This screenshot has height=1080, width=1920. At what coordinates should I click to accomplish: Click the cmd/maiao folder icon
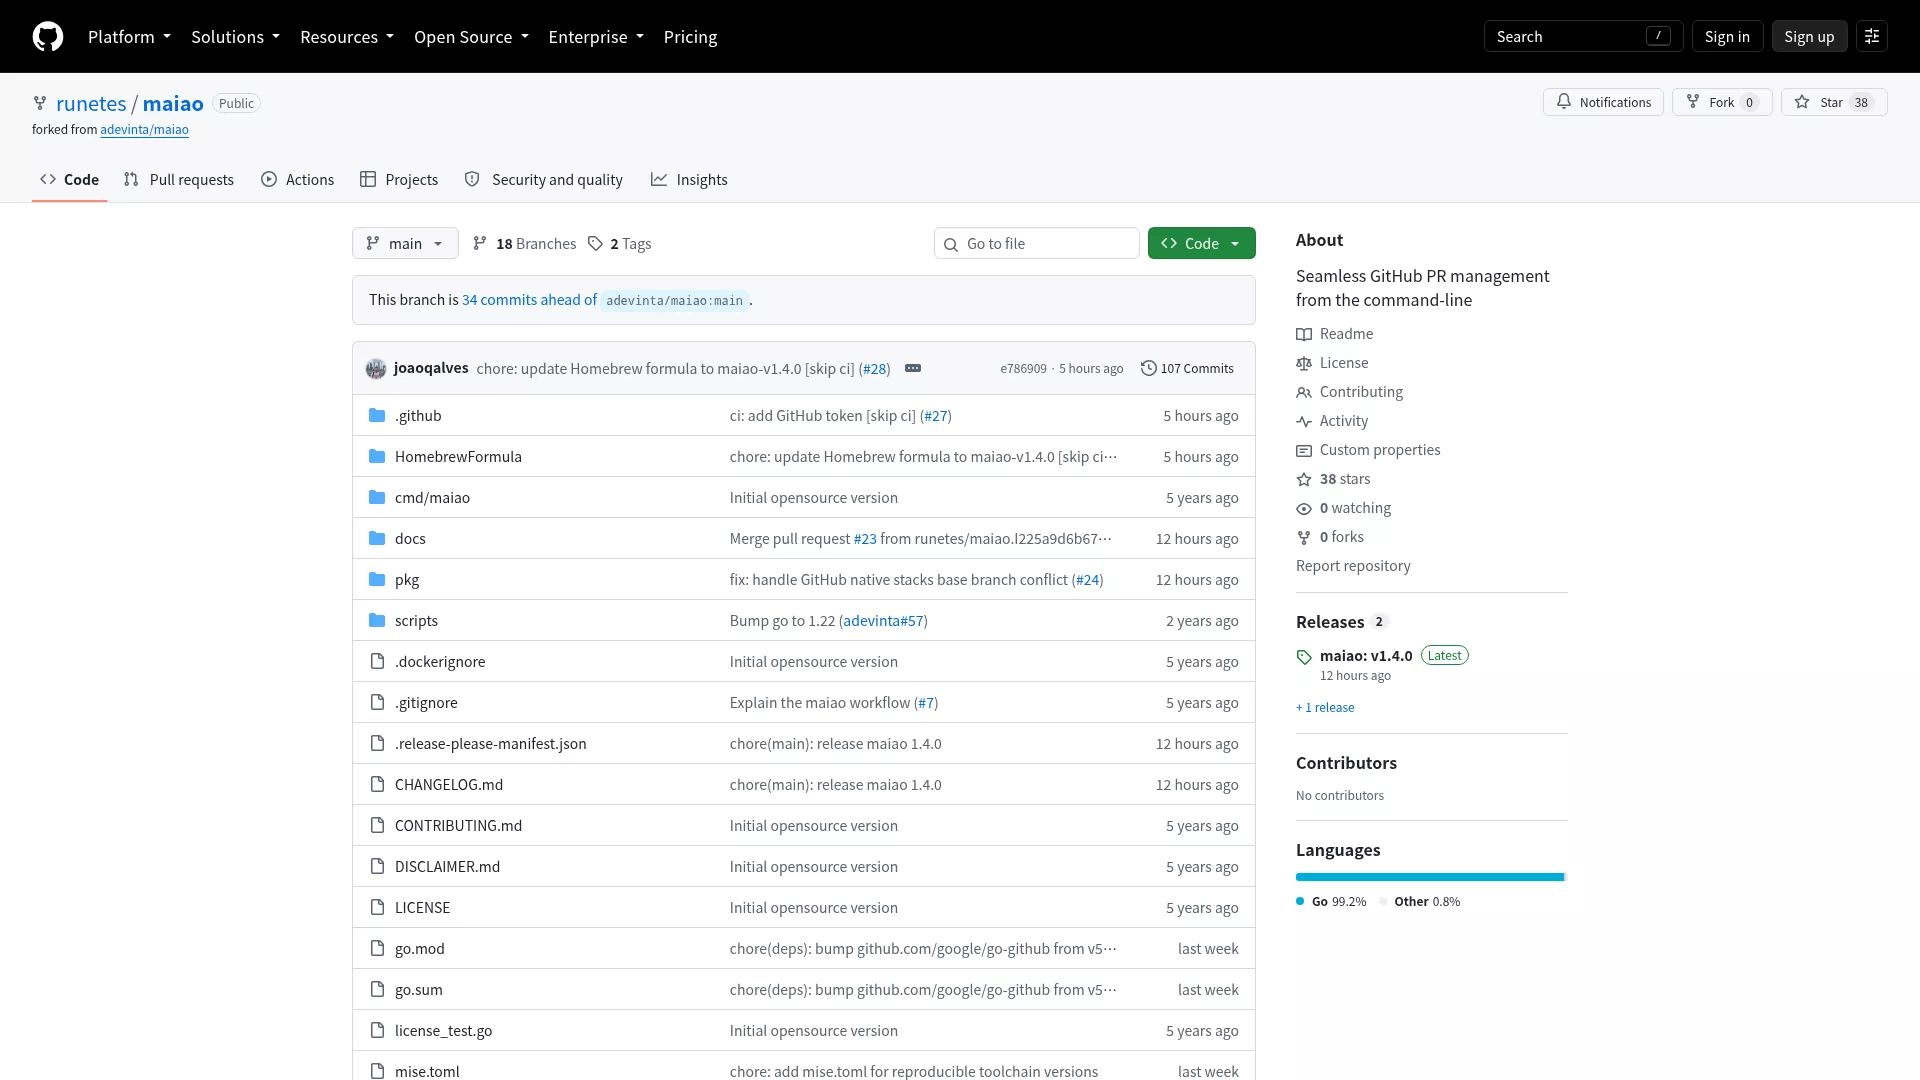(x=377, y=498)
